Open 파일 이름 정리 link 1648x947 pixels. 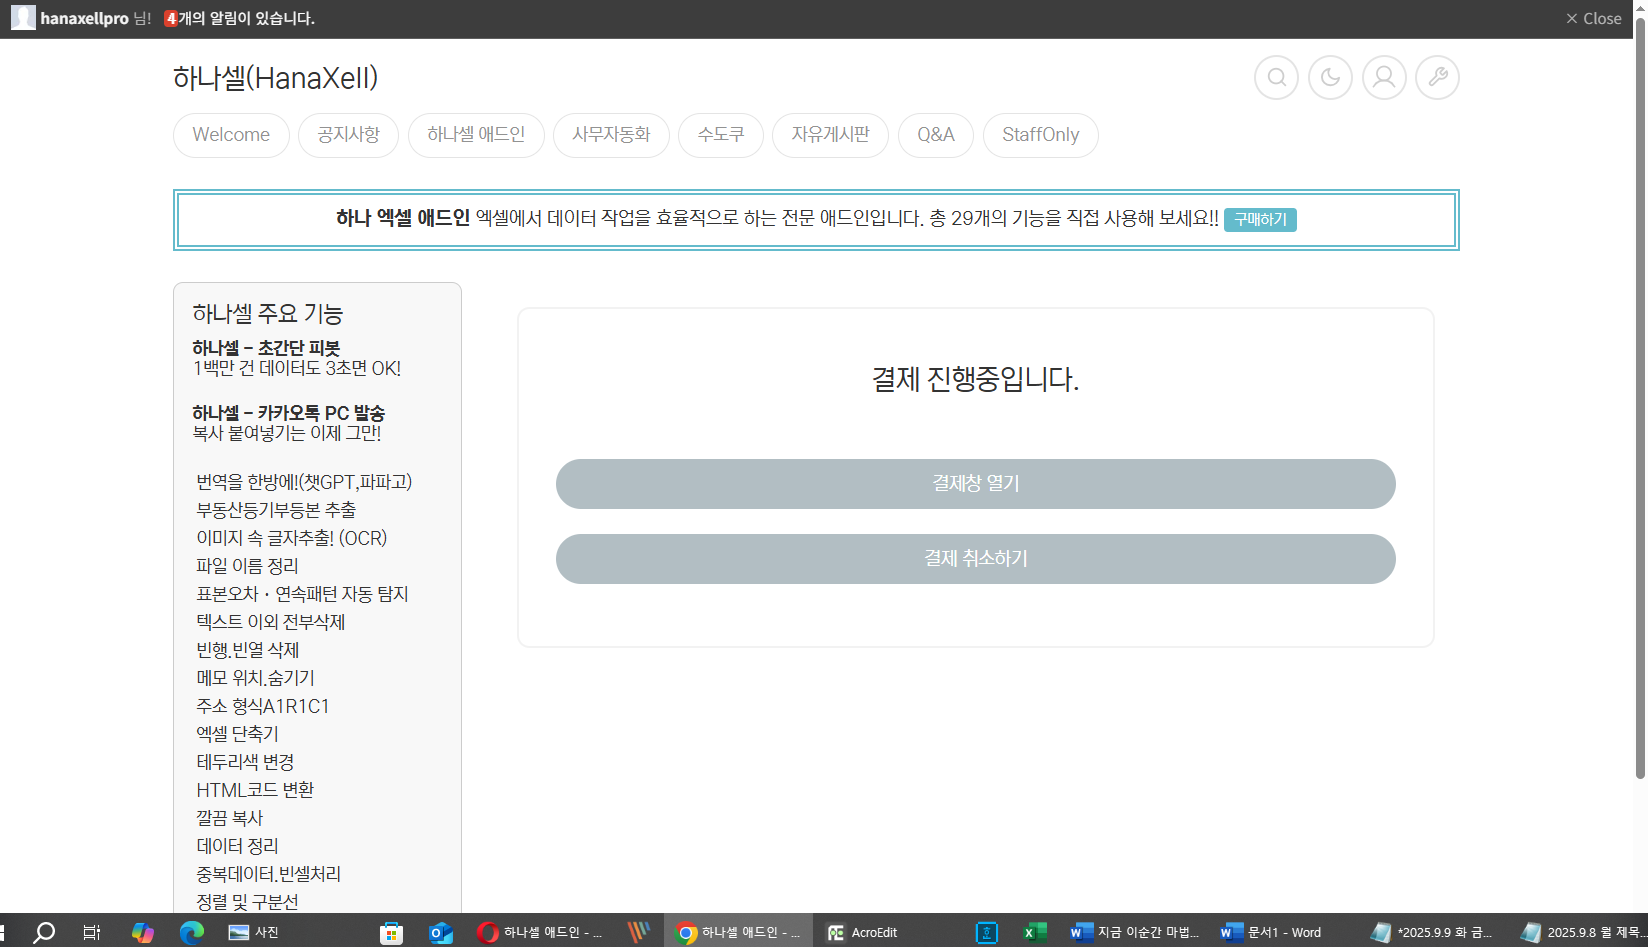pyautogui.click(x=247, y=566)
